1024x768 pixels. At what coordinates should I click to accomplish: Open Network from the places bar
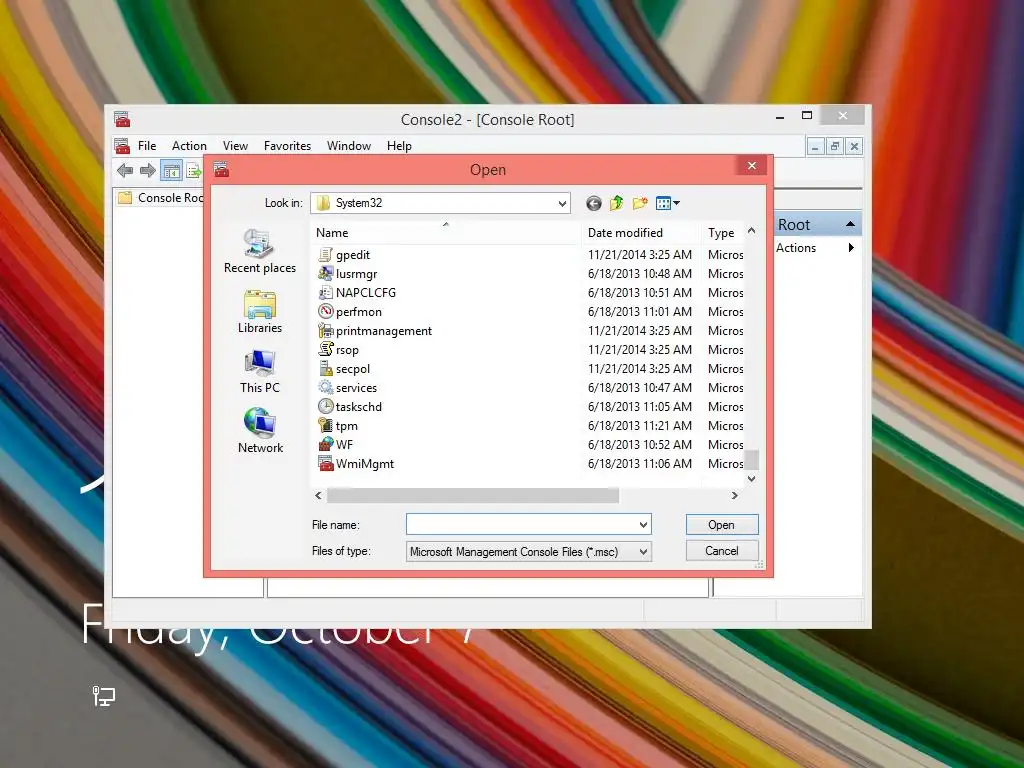tap(260, 431)
